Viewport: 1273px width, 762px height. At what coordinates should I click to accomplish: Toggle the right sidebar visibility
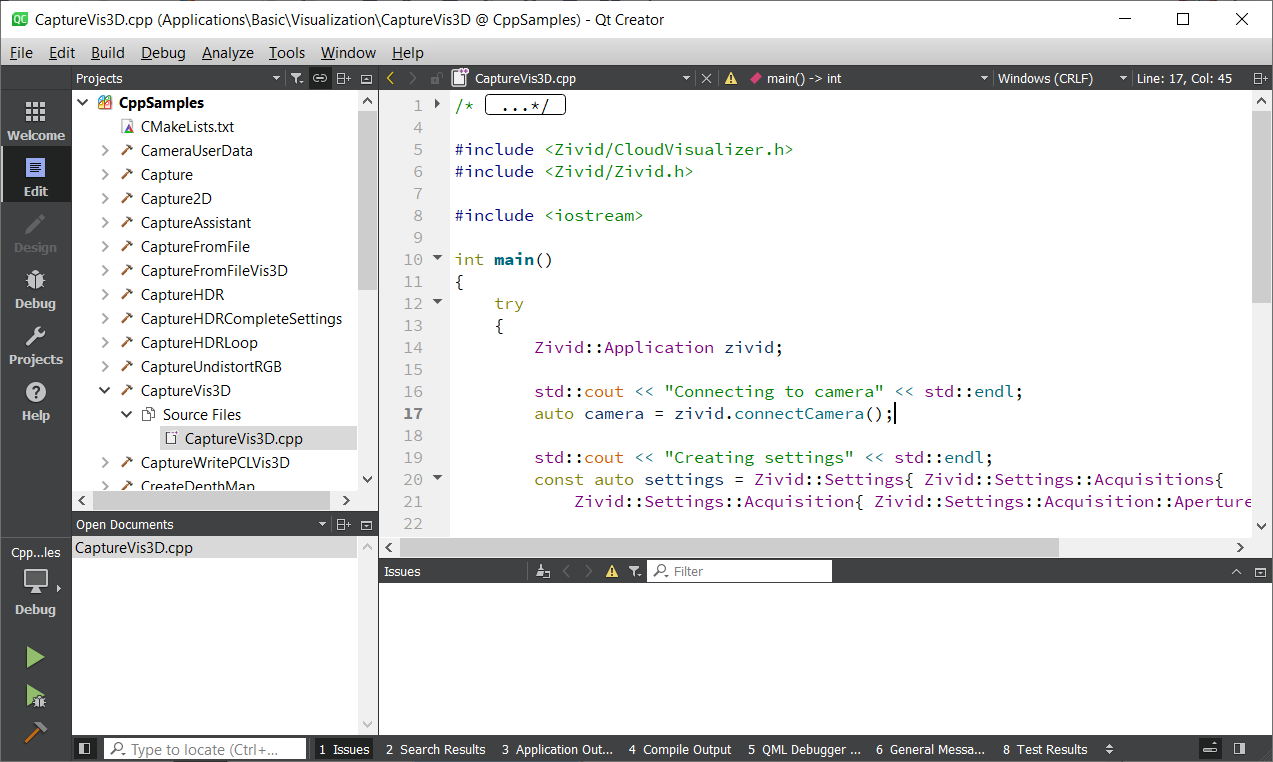click(x=1239, y=749)
